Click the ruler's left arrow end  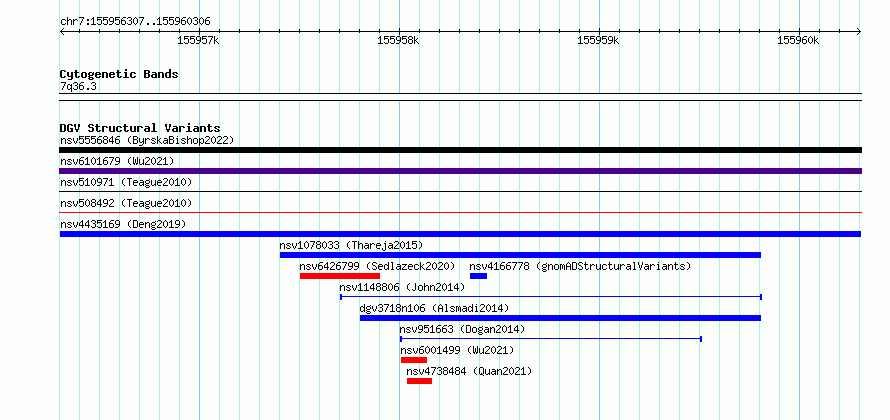(x=62, y=31)
